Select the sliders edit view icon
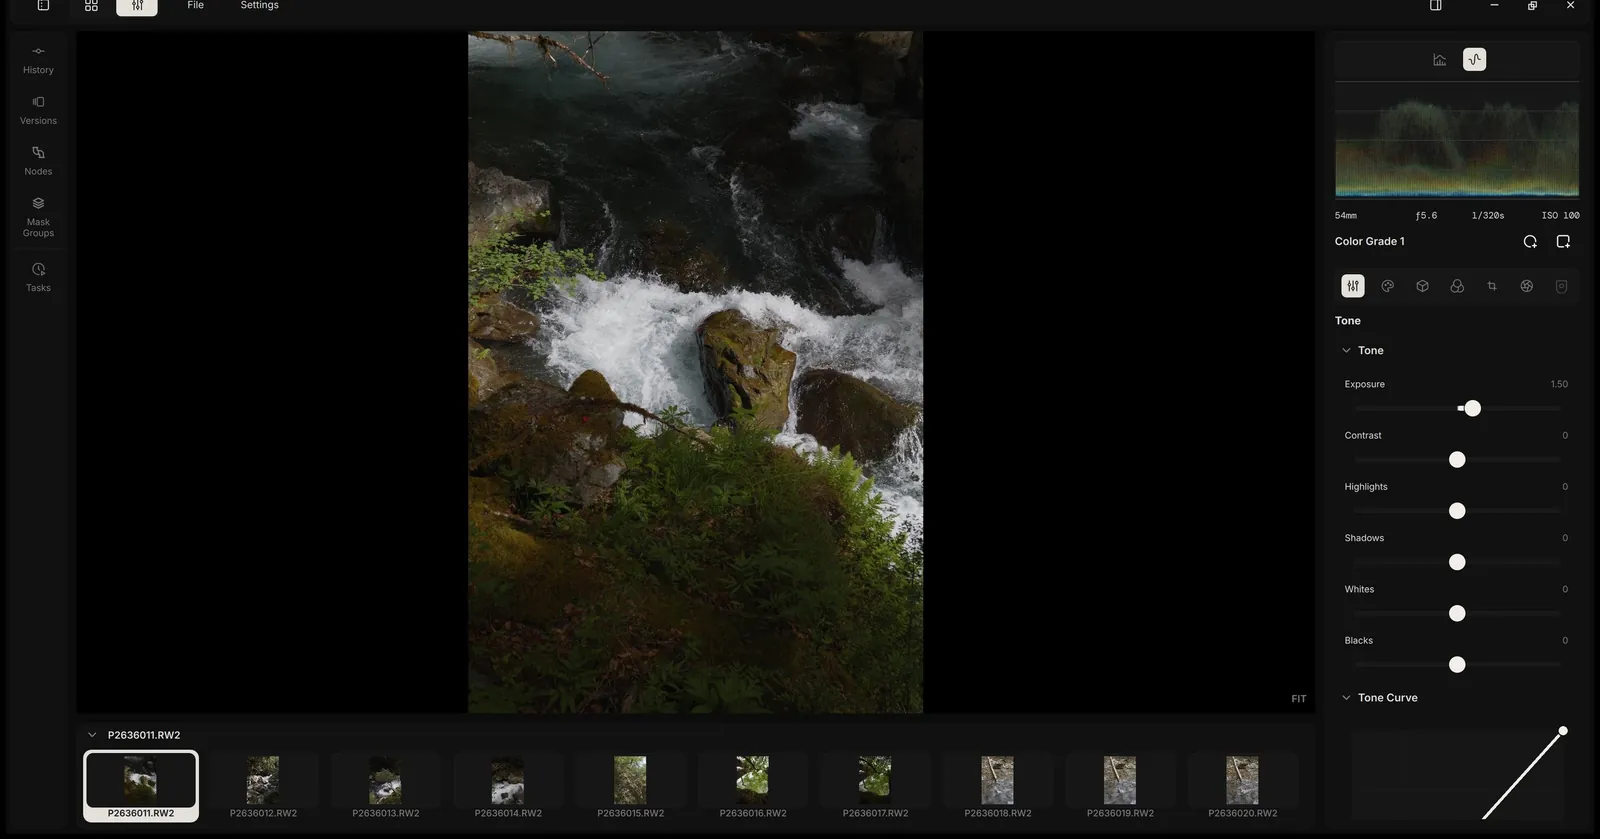 137,6
